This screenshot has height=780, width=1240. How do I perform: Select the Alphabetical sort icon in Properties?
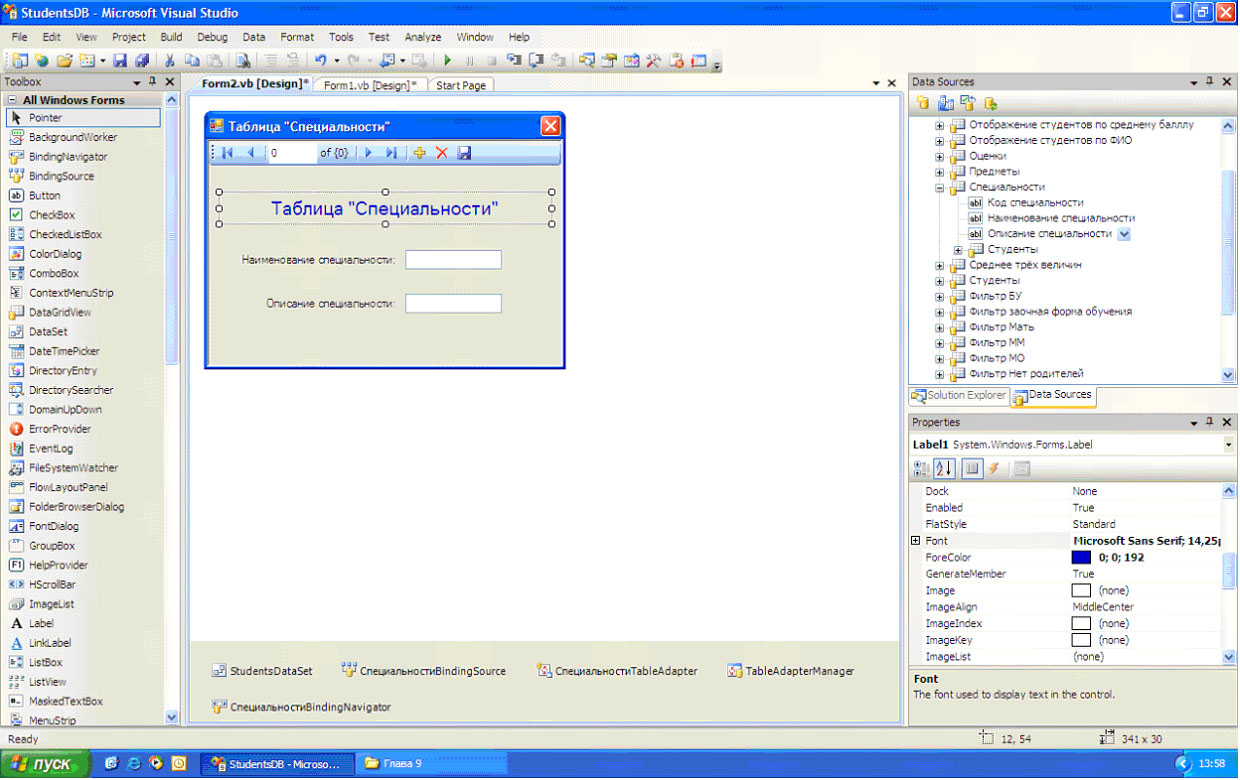click(x=944, y=469)
